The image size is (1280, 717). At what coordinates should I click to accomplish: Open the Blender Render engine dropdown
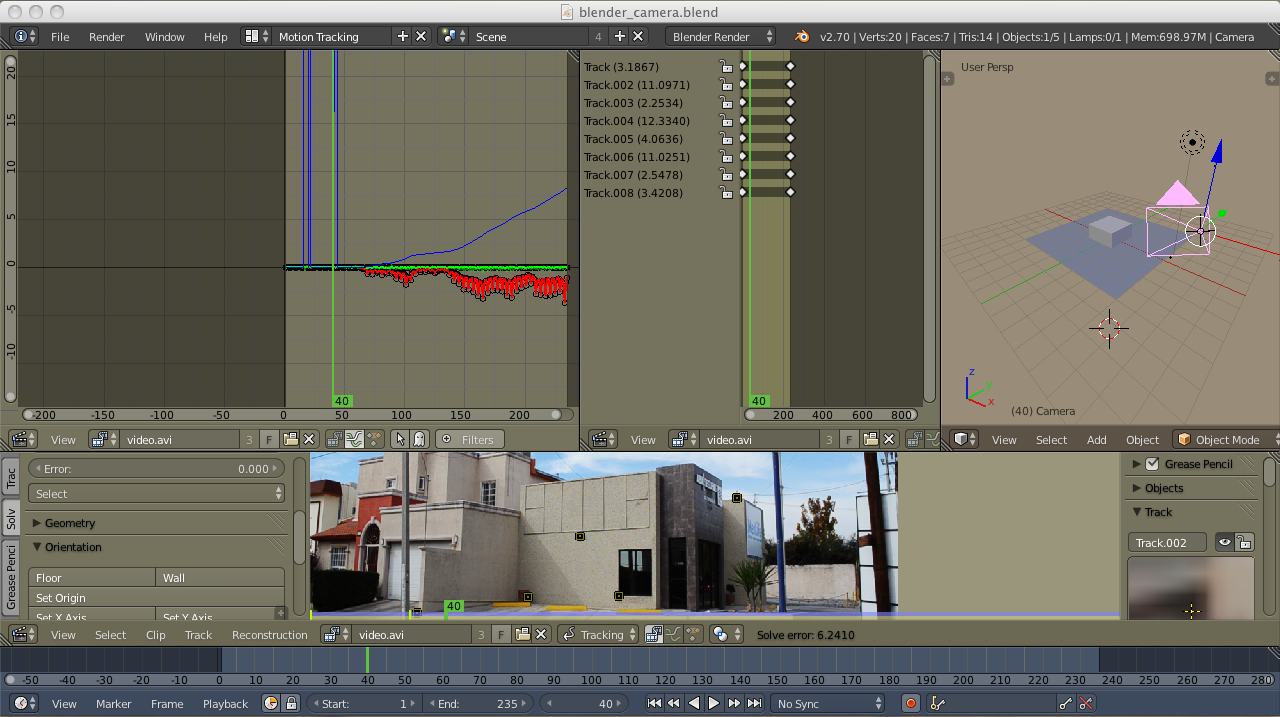(720, 36)
